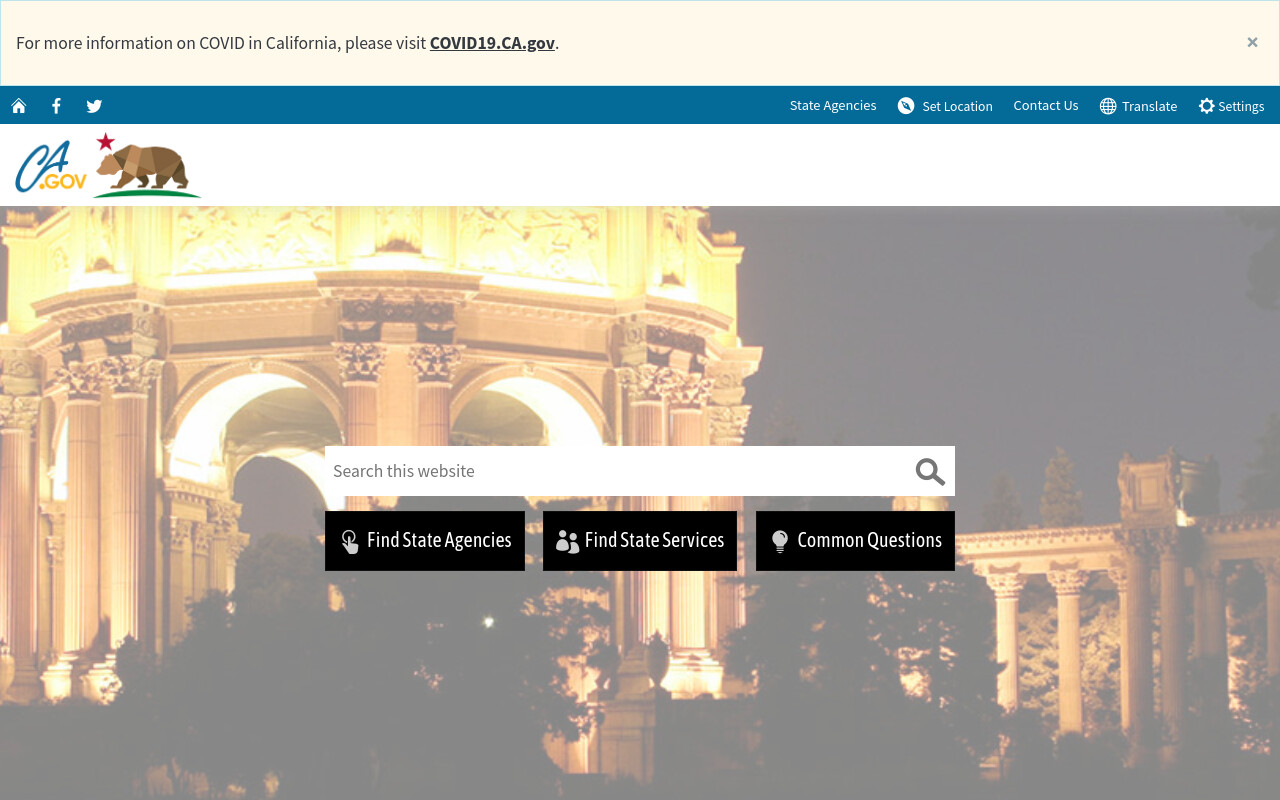1280x800 pixels.
Task: Open the Translate option
Action: tap(1138, 106)
